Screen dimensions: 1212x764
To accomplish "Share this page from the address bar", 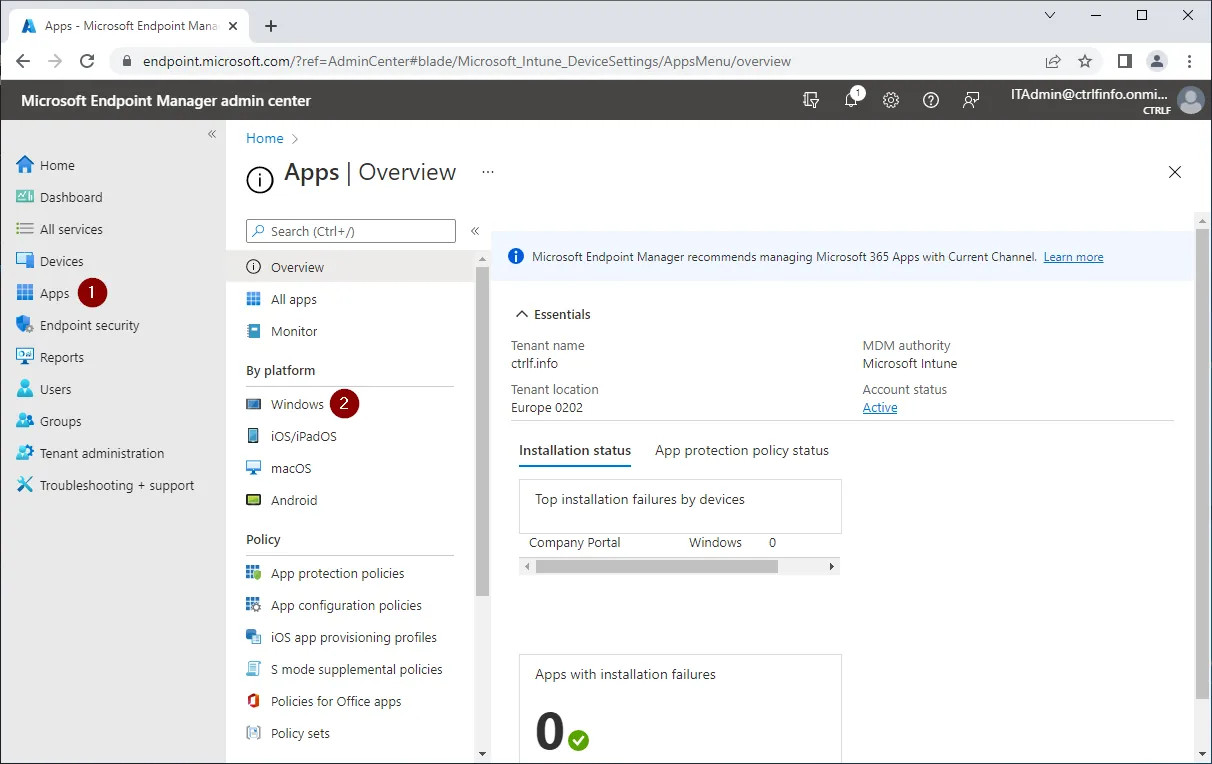I will 1053,61.
